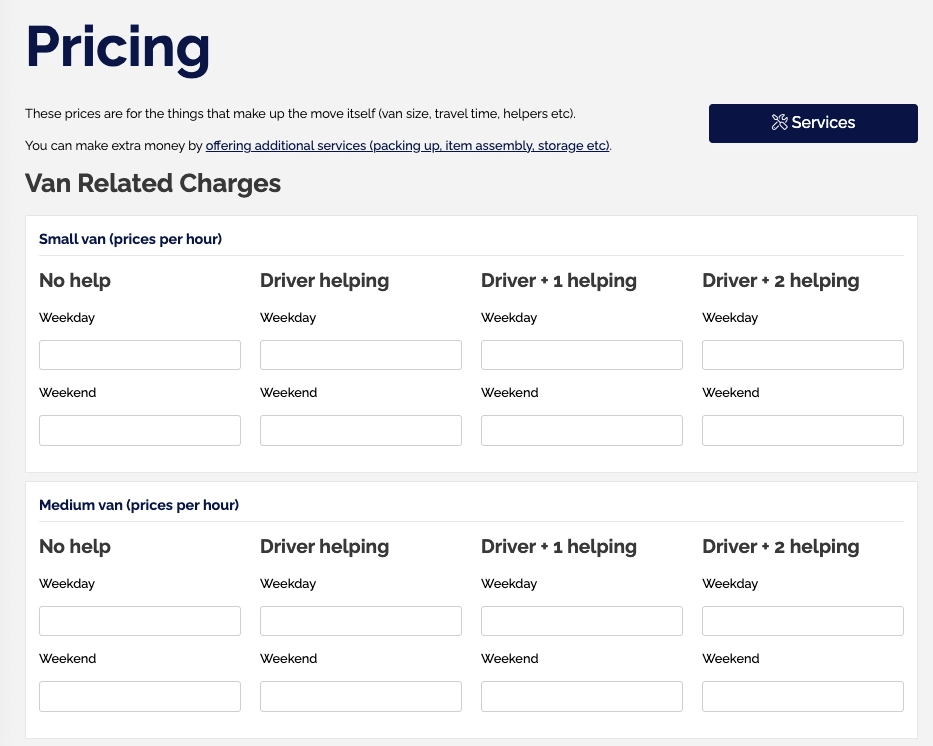Click Medium van Driver + 1 helping heading
This screenshot has width=933, height=746.
(x=559, y=547)
